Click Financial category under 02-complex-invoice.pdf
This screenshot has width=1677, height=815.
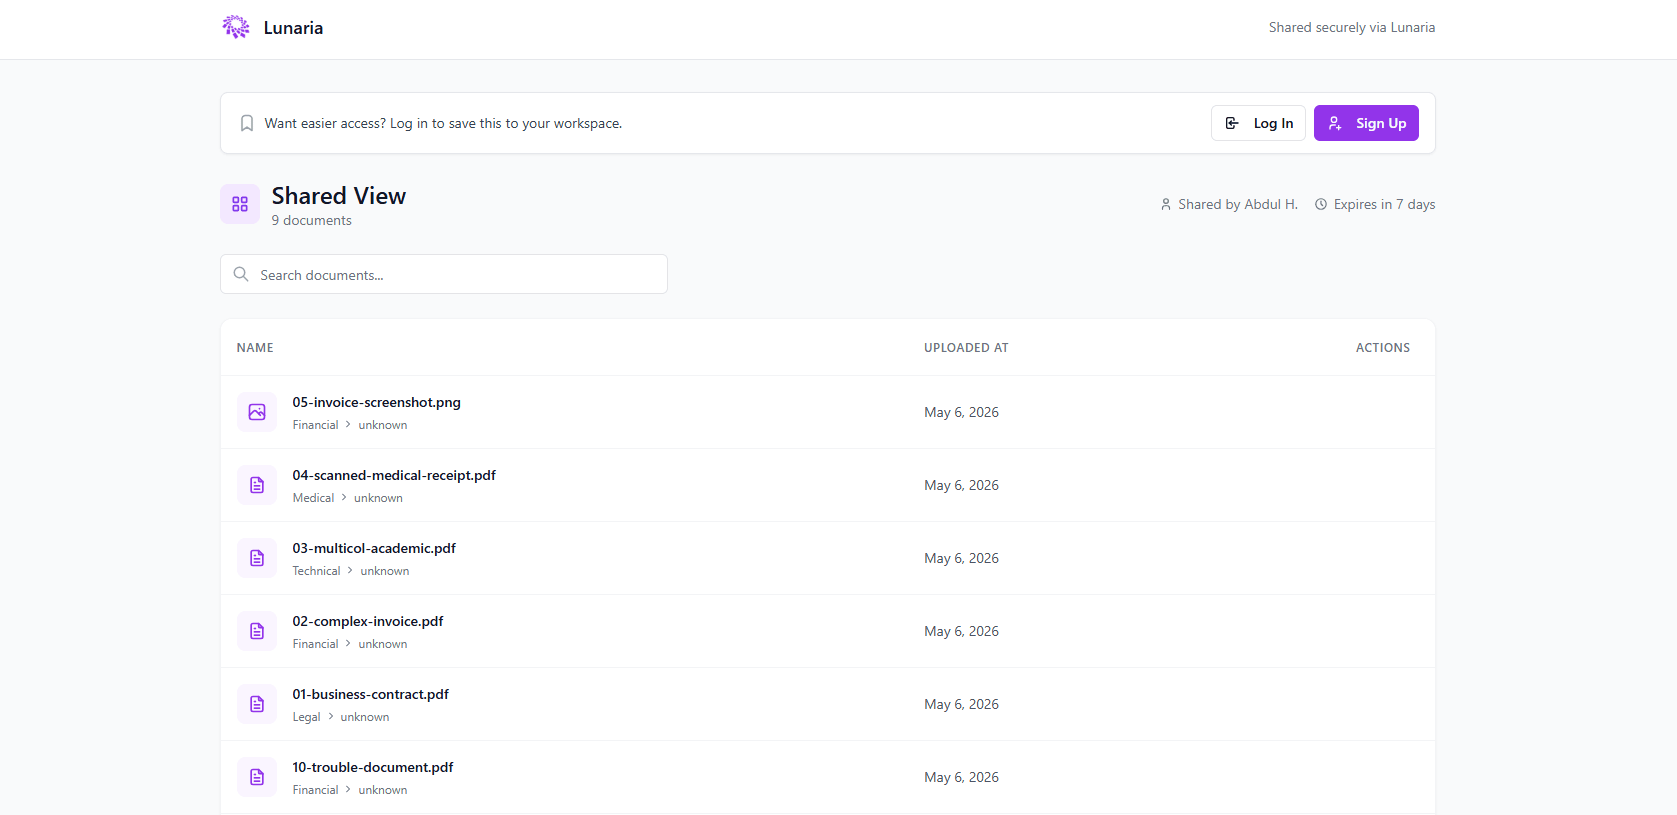315,644
